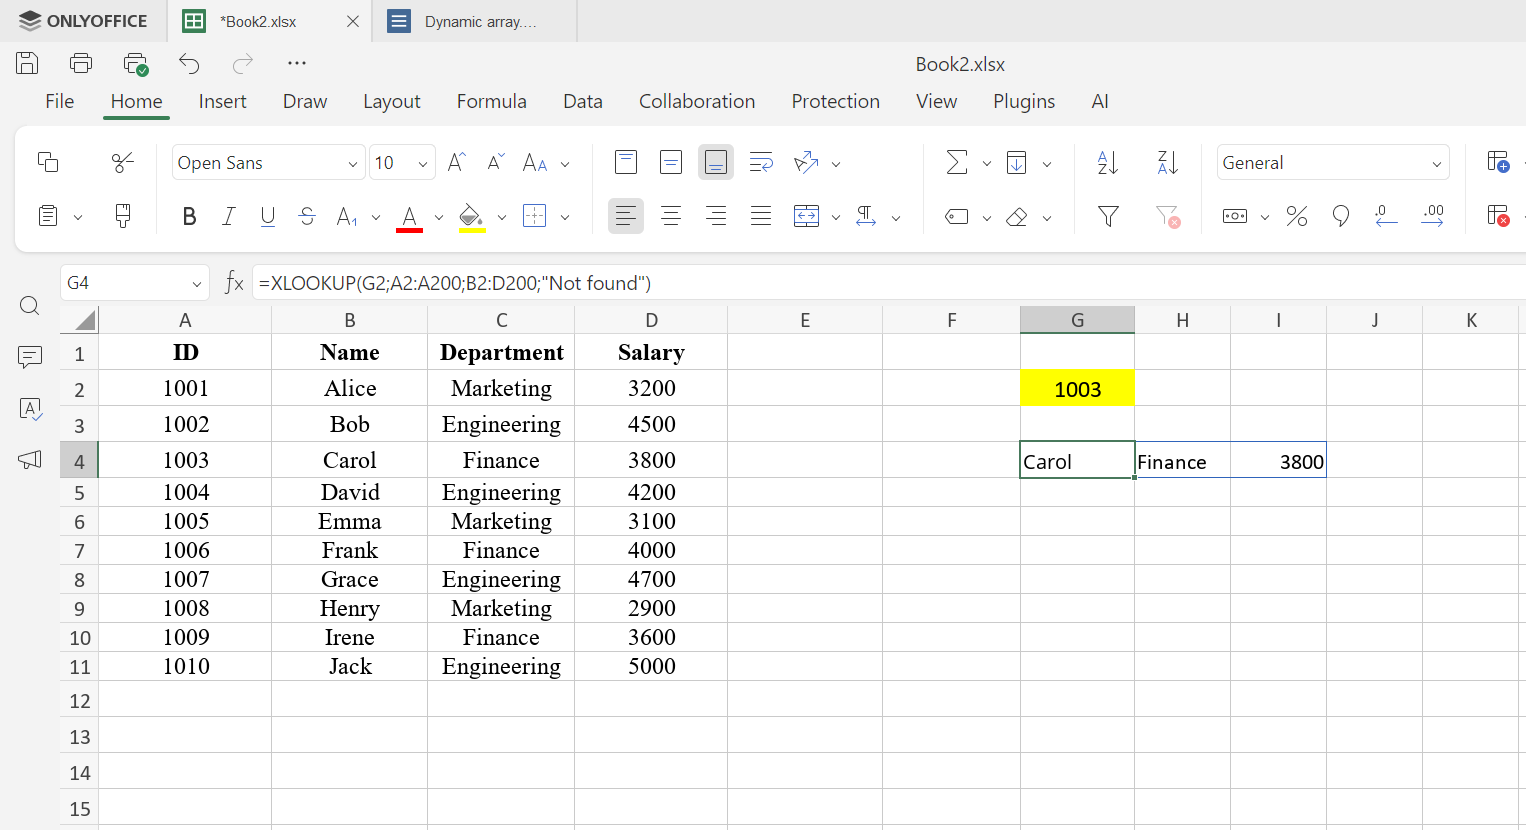Enable wrap text
The height and width of the screenshot is (830, 1526).
[761, 161]
